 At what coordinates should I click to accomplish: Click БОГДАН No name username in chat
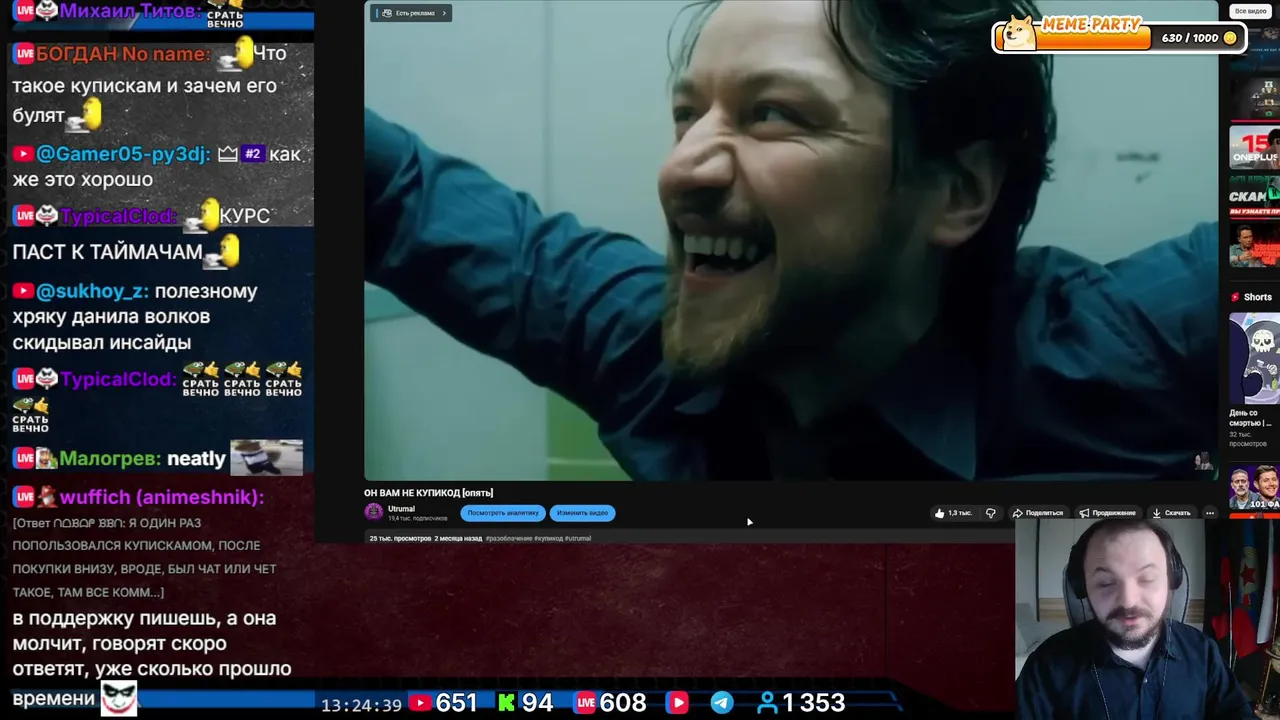point(124,54)
